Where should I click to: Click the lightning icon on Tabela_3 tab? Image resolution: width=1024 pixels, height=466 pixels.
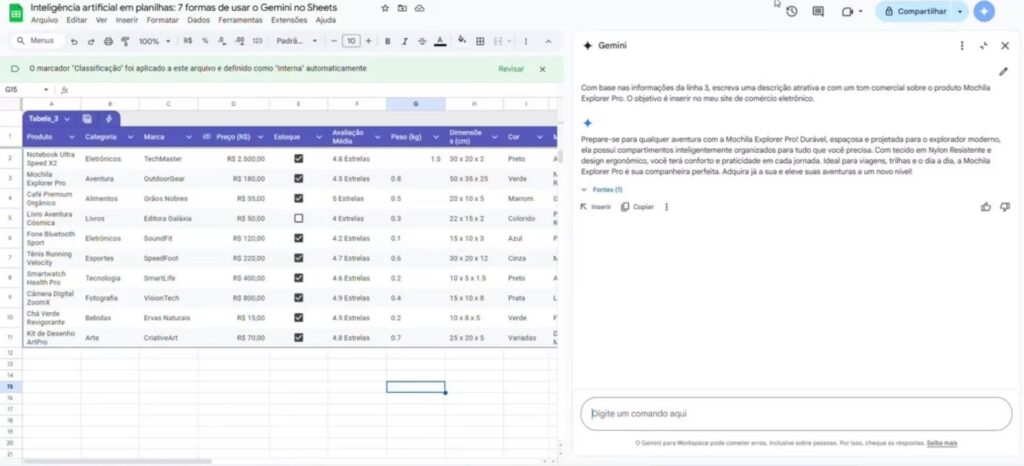[108, 119]
